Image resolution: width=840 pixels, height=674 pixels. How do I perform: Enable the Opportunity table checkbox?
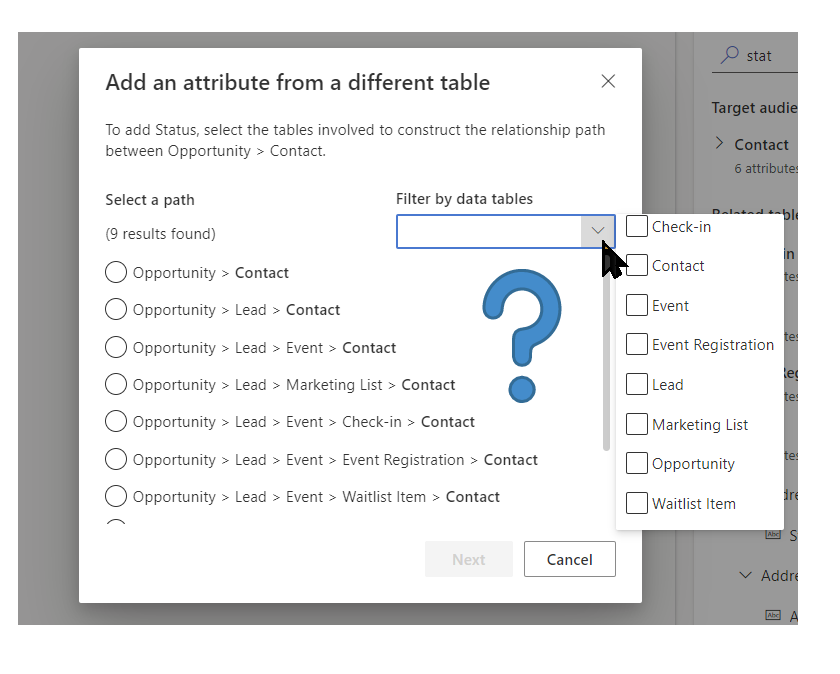coord(636,463)
